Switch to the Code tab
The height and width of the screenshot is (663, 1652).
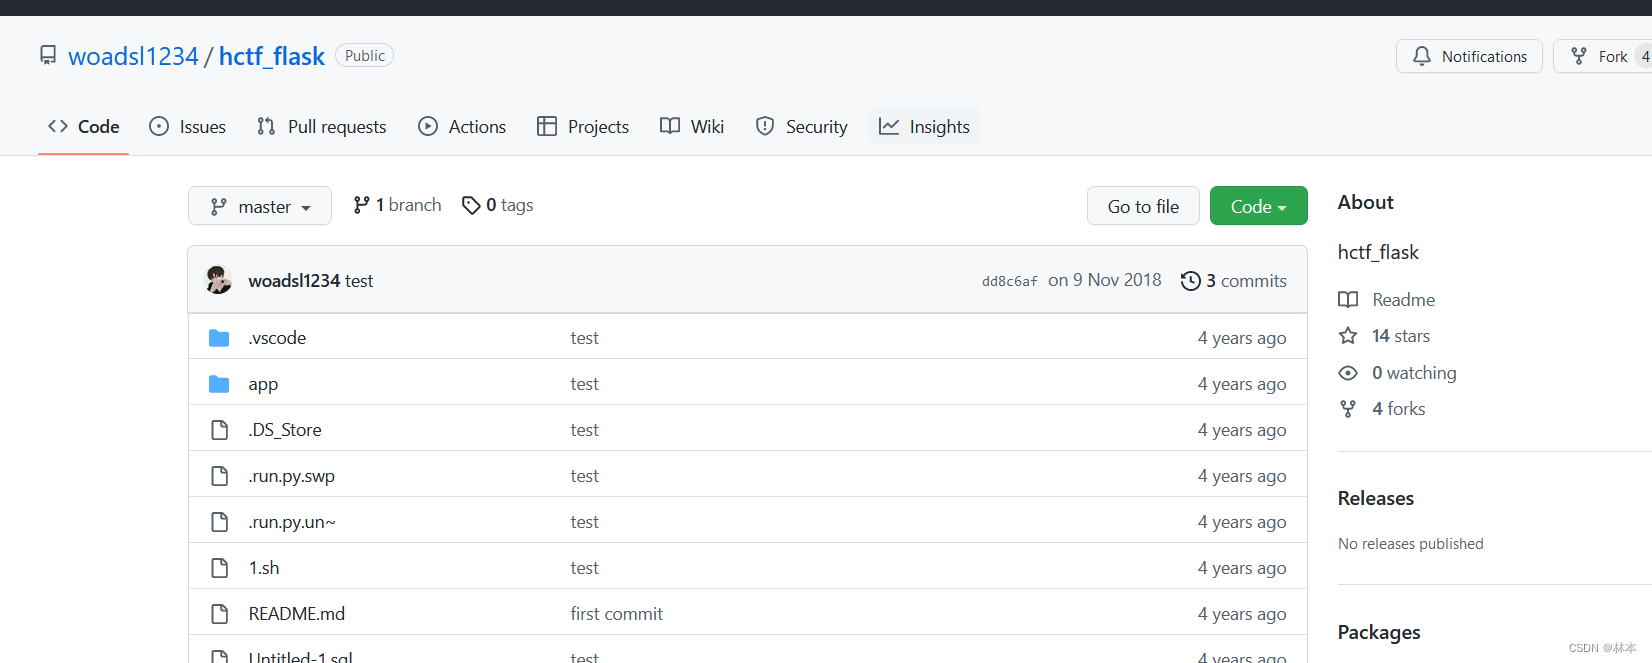[x=84, y=126]
